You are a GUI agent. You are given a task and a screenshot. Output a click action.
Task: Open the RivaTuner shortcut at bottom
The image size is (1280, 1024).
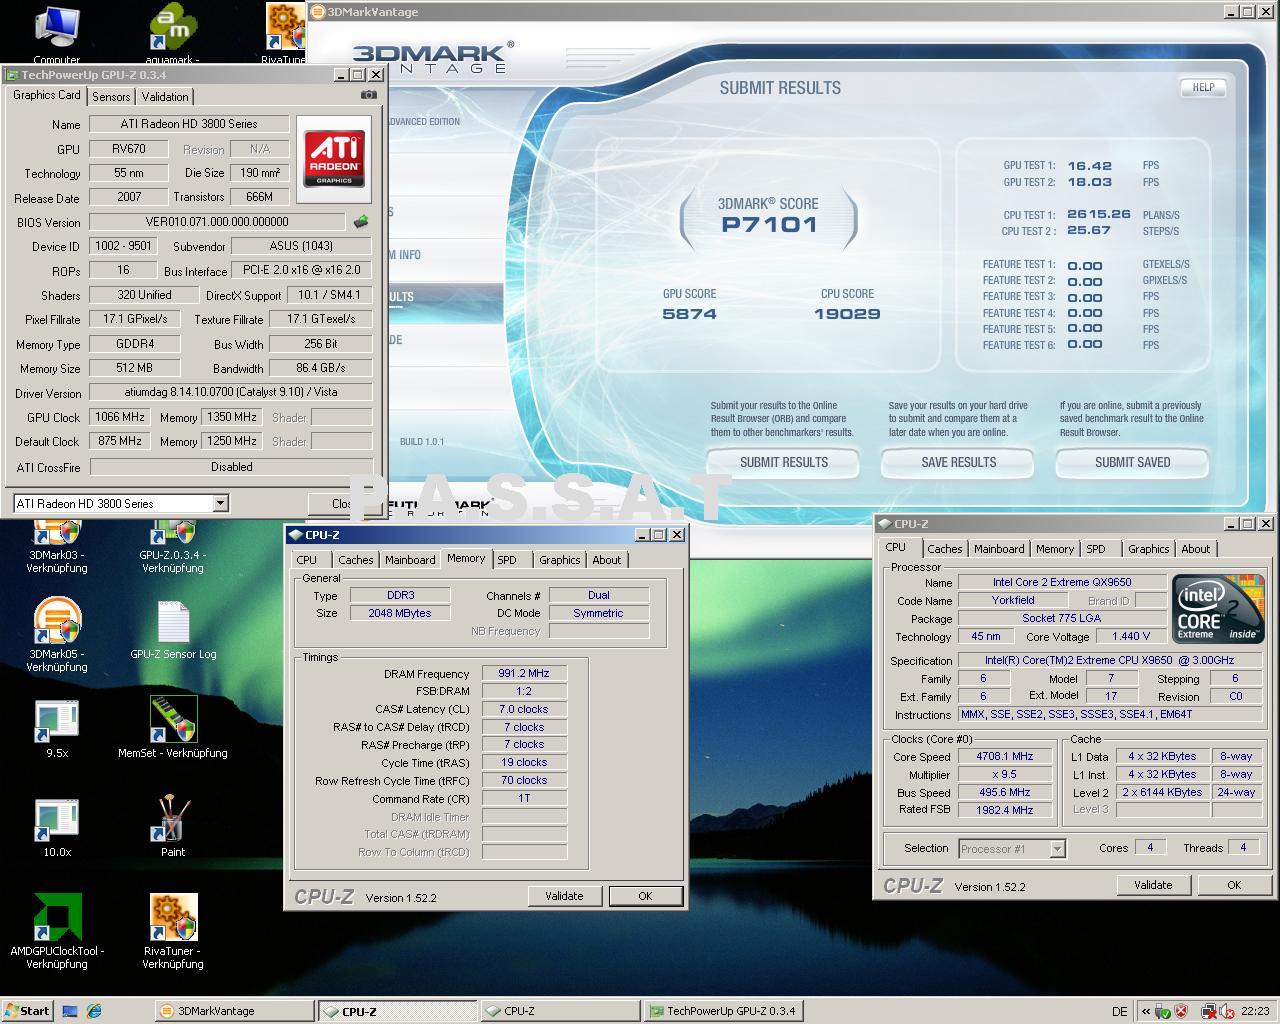[x=173, y=932]
